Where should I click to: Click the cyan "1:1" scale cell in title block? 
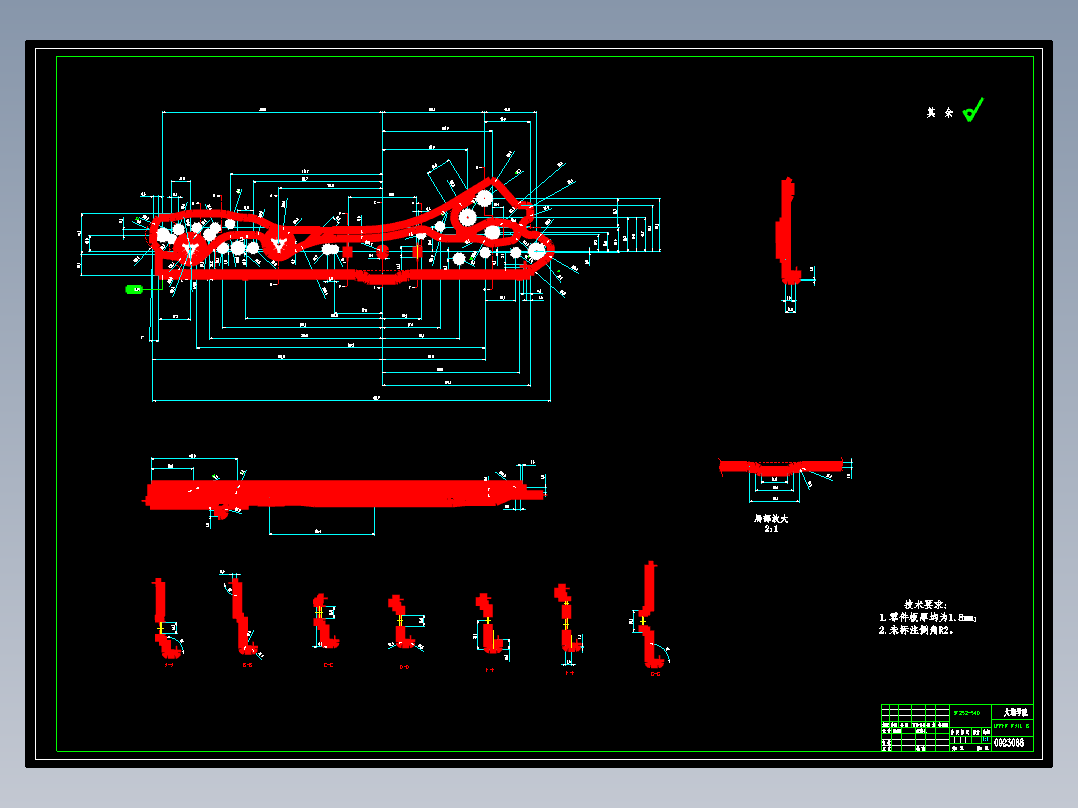(x=986, y=739)
